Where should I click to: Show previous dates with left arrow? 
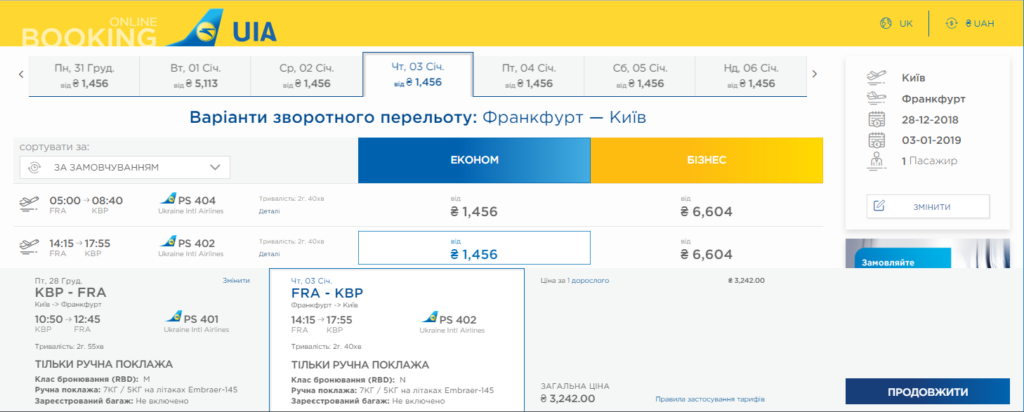pyautogui.click(x=21, y=74)
